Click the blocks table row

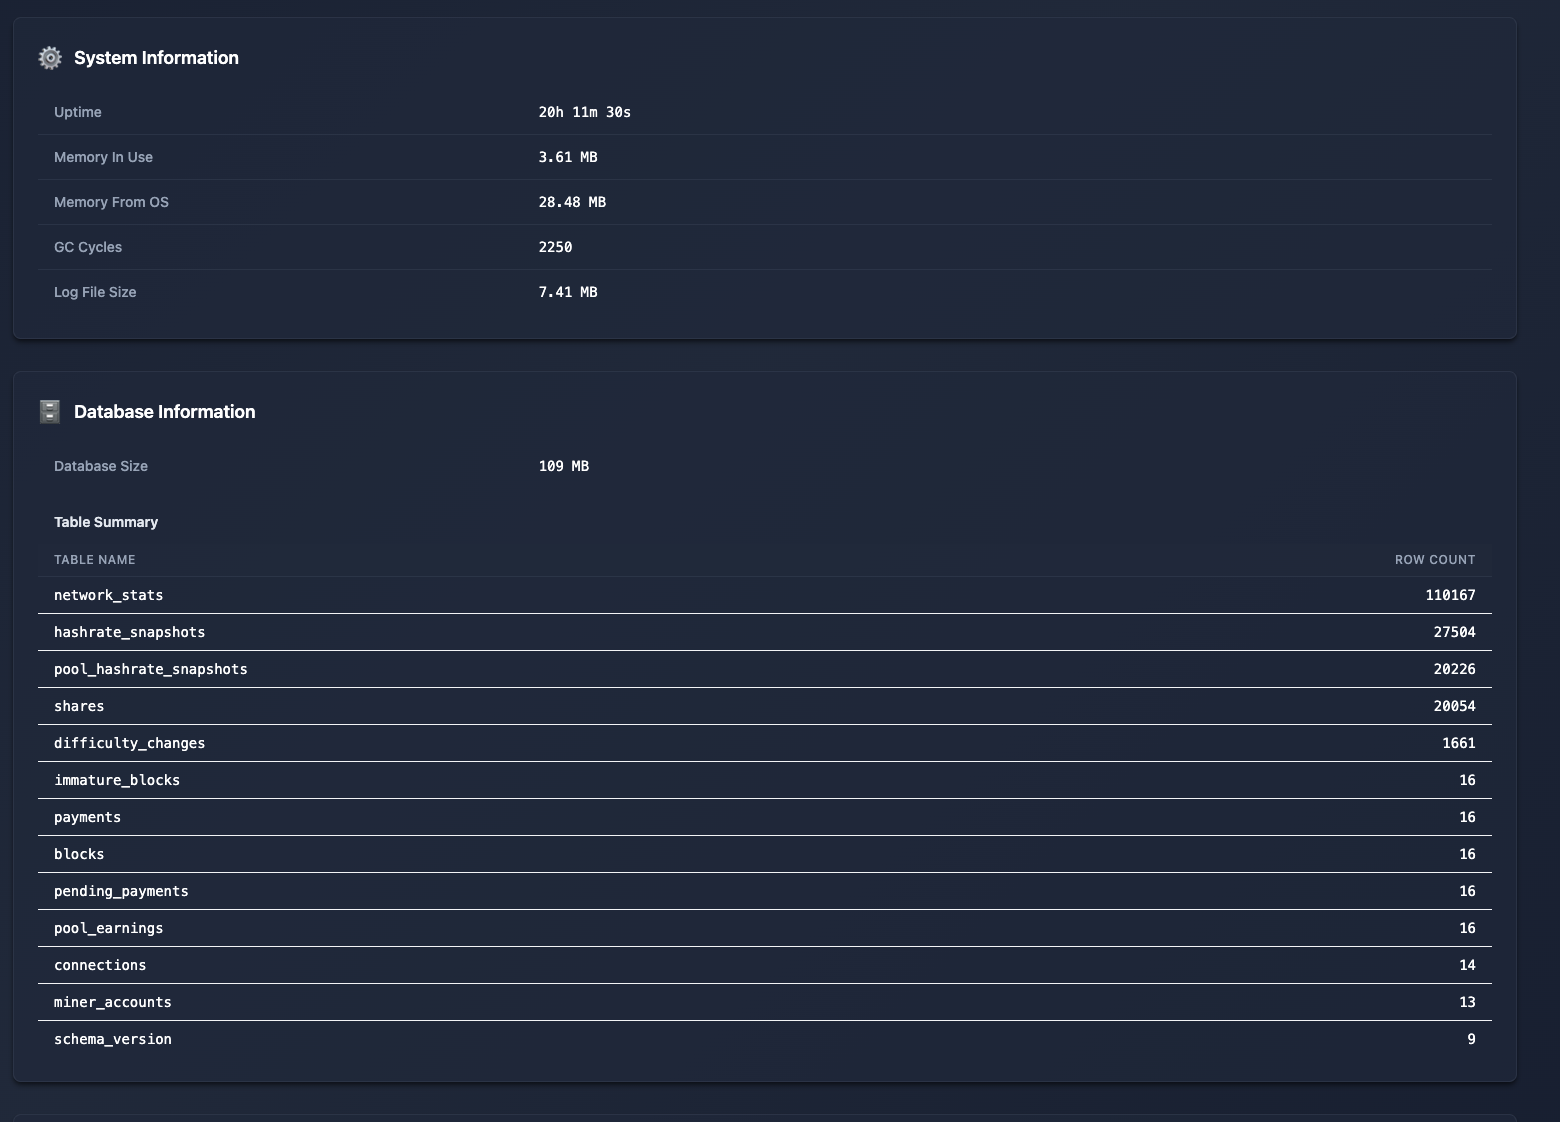[x=79, y=854]
